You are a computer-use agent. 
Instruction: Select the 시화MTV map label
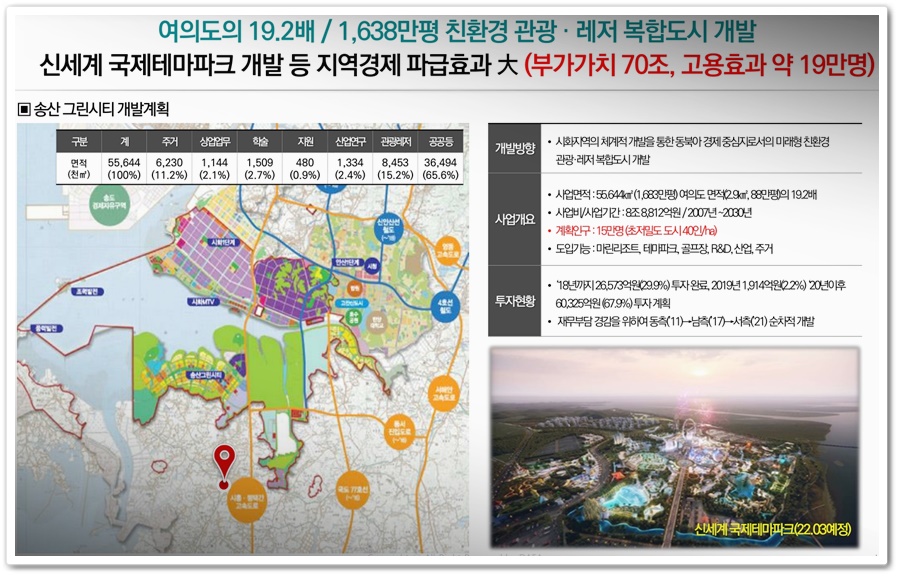coord(203,301)
